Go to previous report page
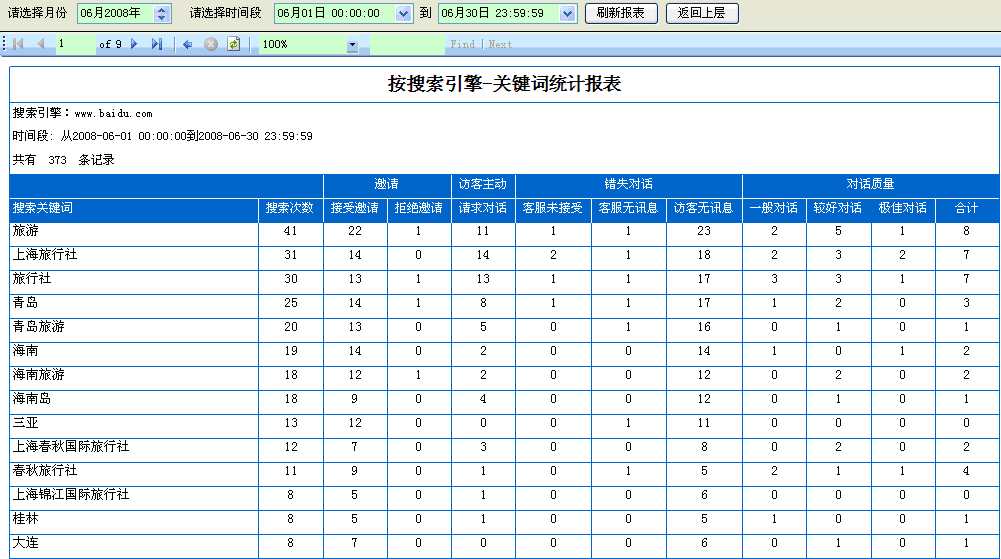 click(x=41, y=44)
